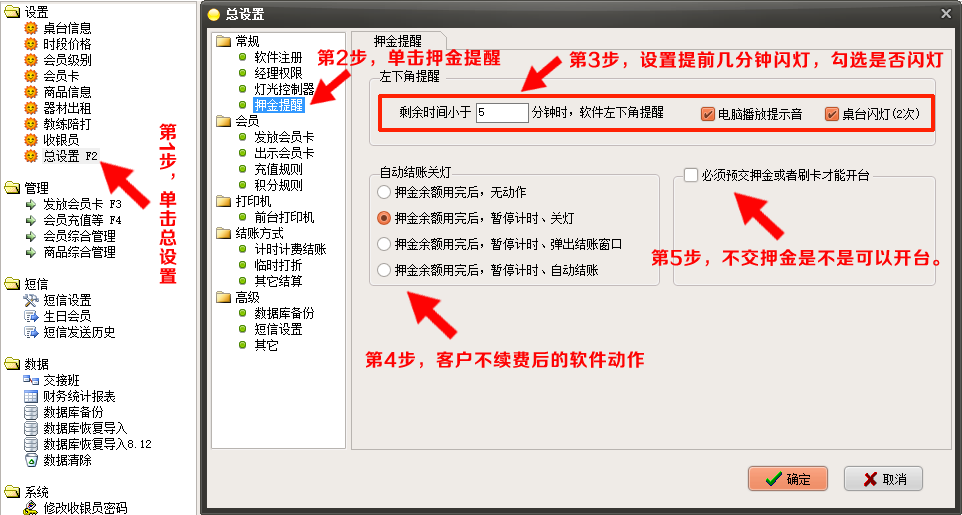Click the sun icon beside 收银员
962x515 pixels.
pos(30,139)
